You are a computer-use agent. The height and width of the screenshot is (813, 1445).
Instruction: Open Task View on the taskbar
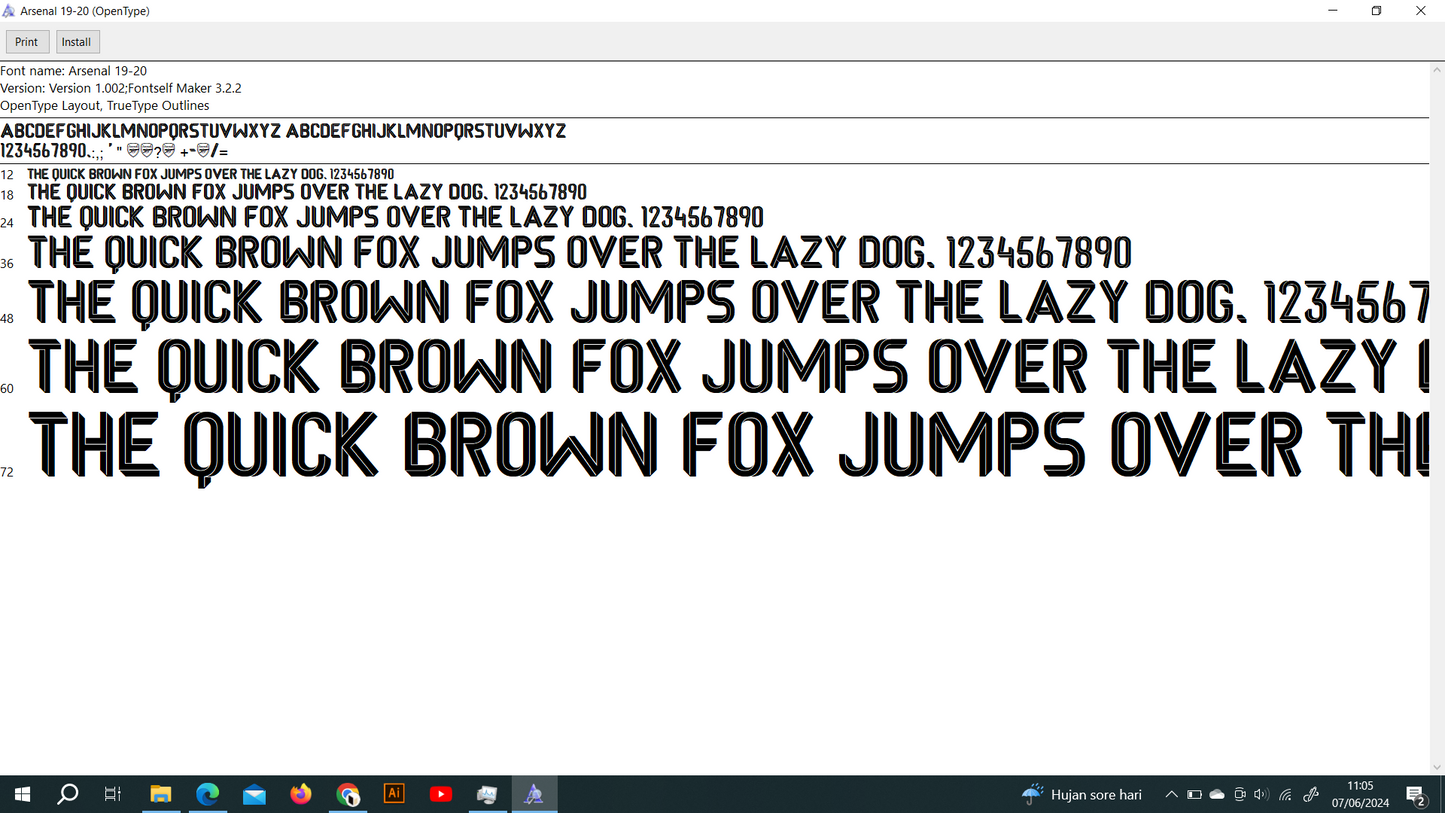(113, 794)
